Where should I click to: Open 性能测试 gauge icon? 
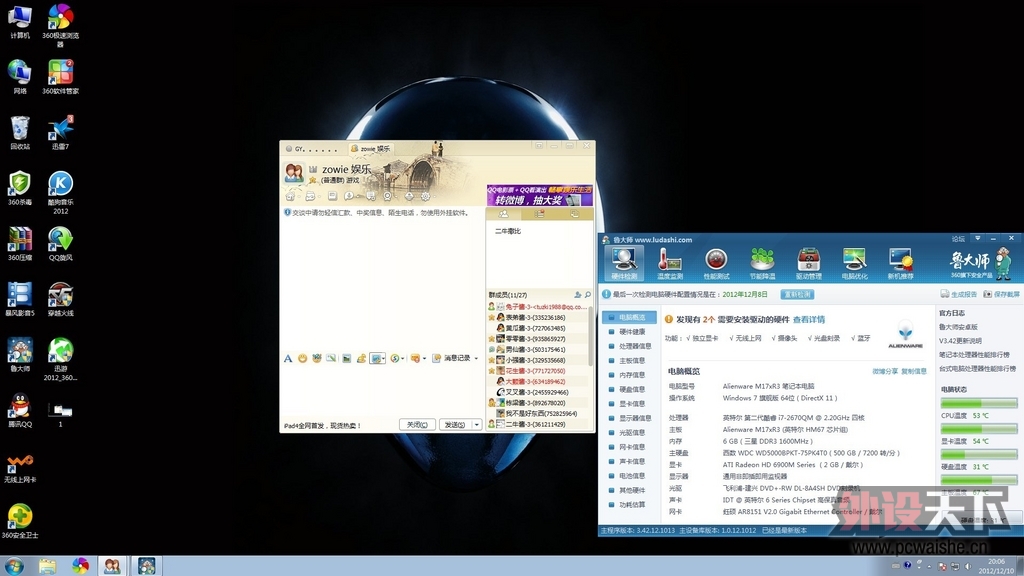tap(716, 263)
